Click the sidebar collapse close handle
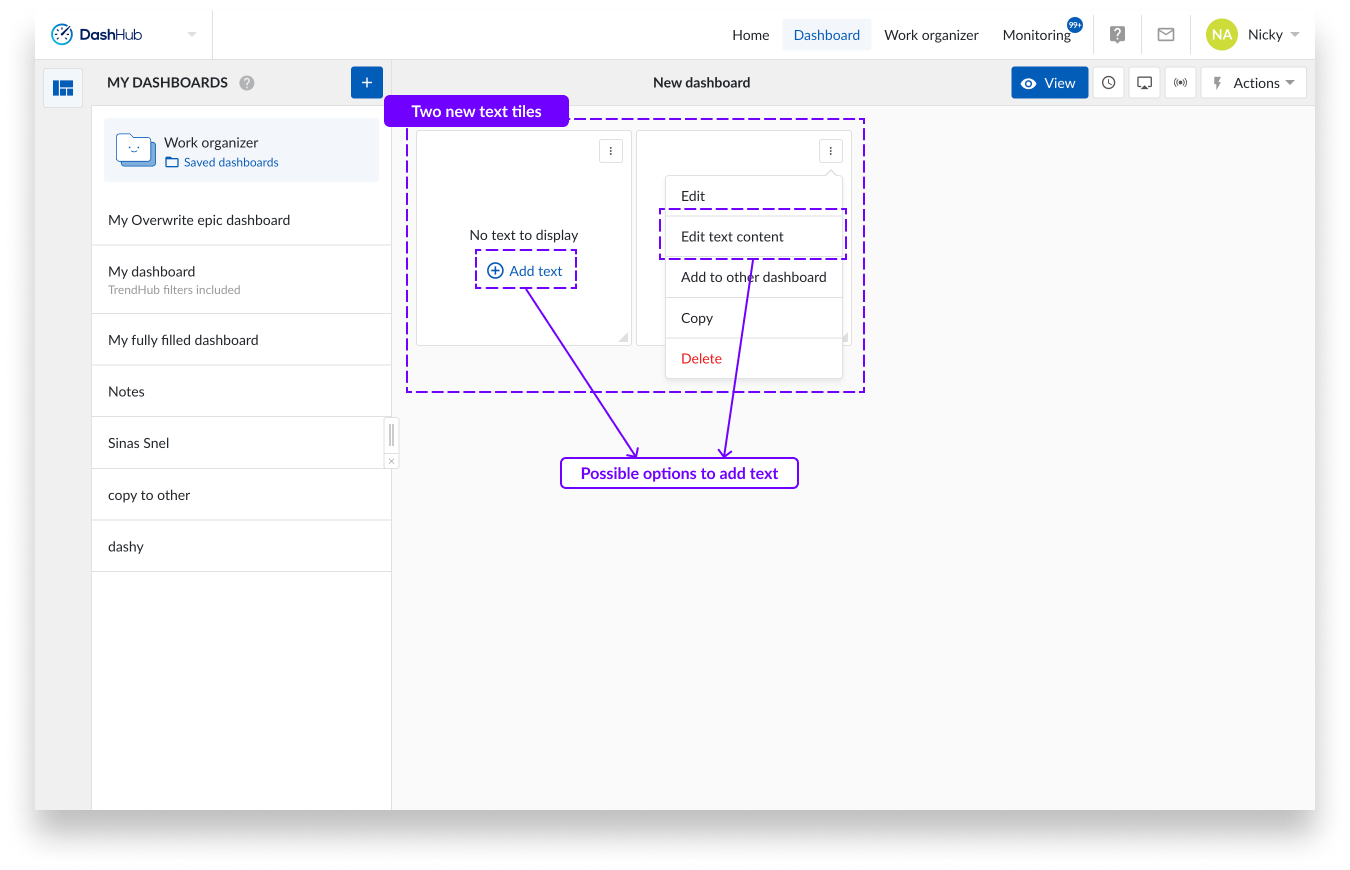This screenshot has width=1350, height=870. (391, 461)
